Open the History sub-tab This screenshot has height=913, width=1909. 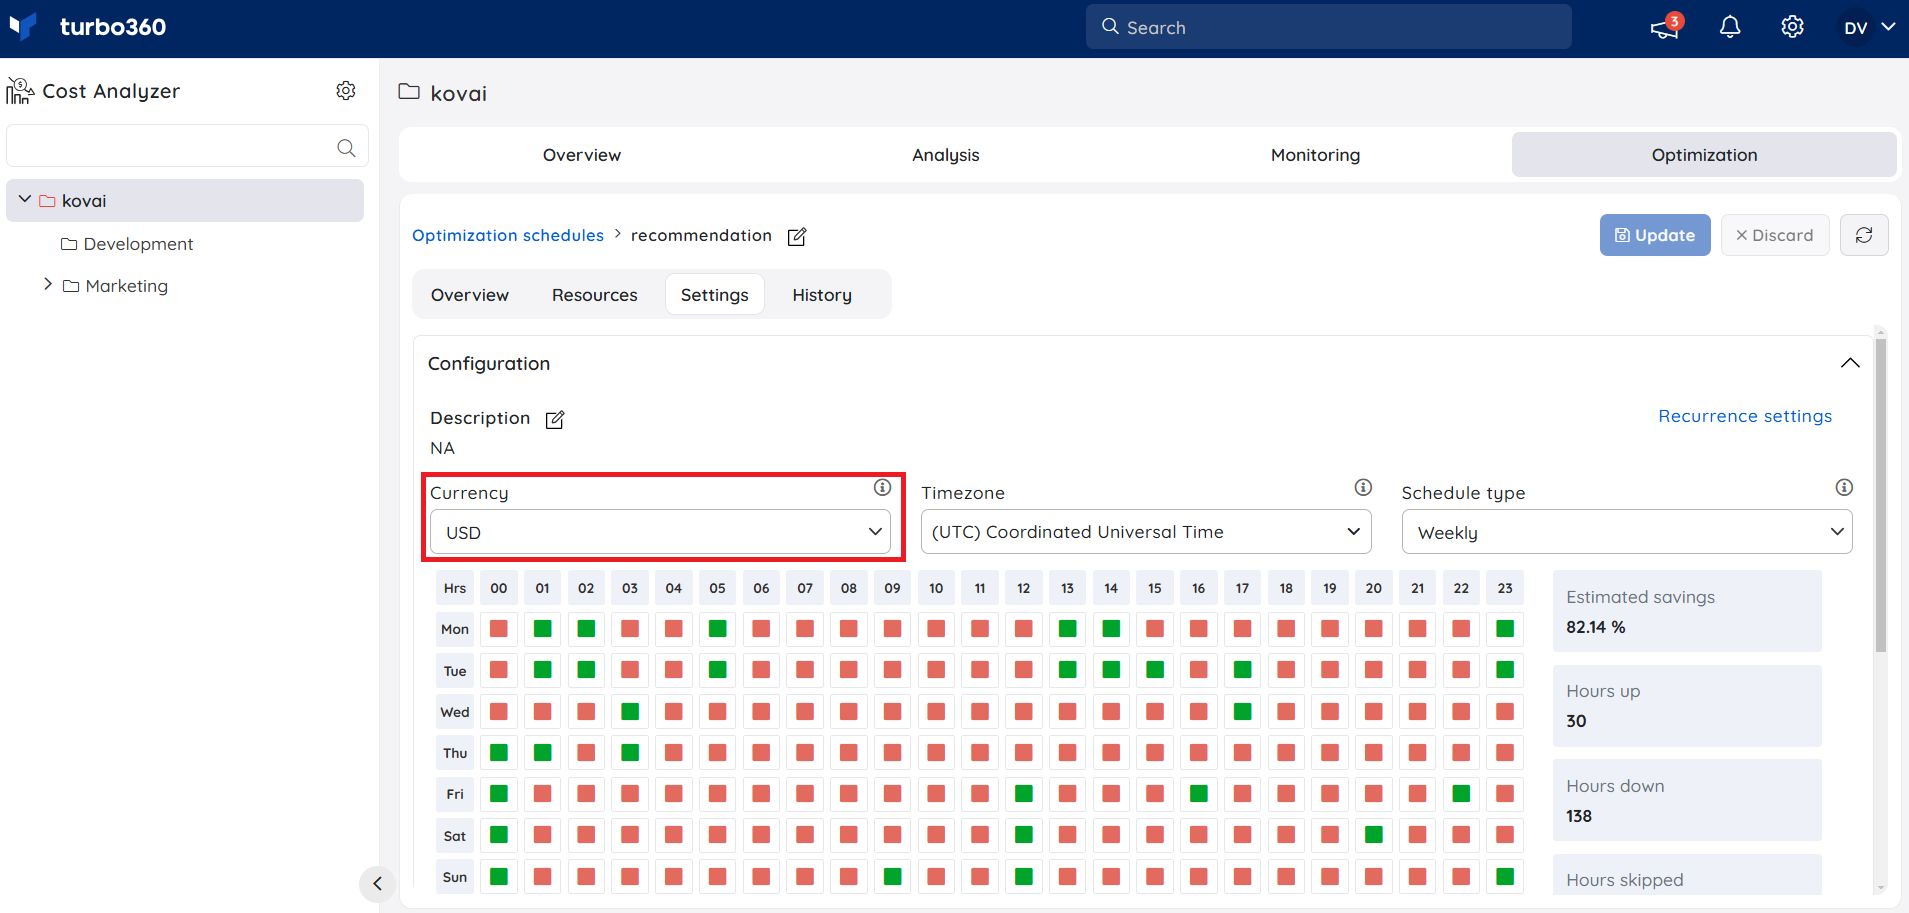(822, 295)
